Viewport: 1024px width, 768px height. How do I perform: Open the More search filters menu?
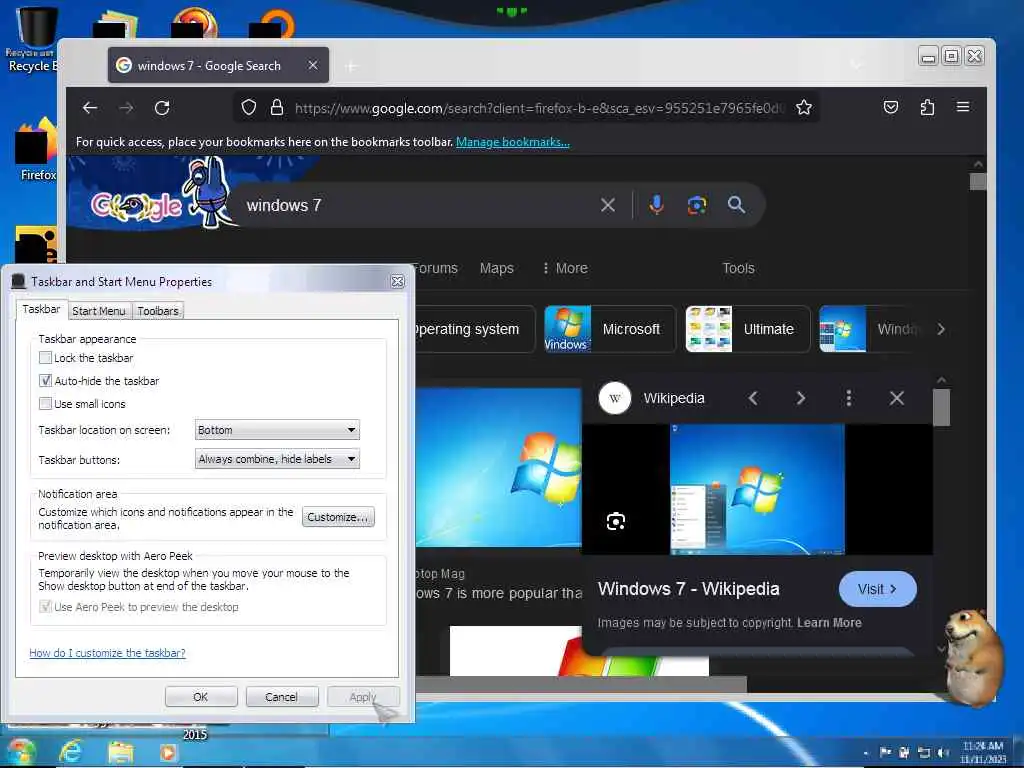[566, 268]
